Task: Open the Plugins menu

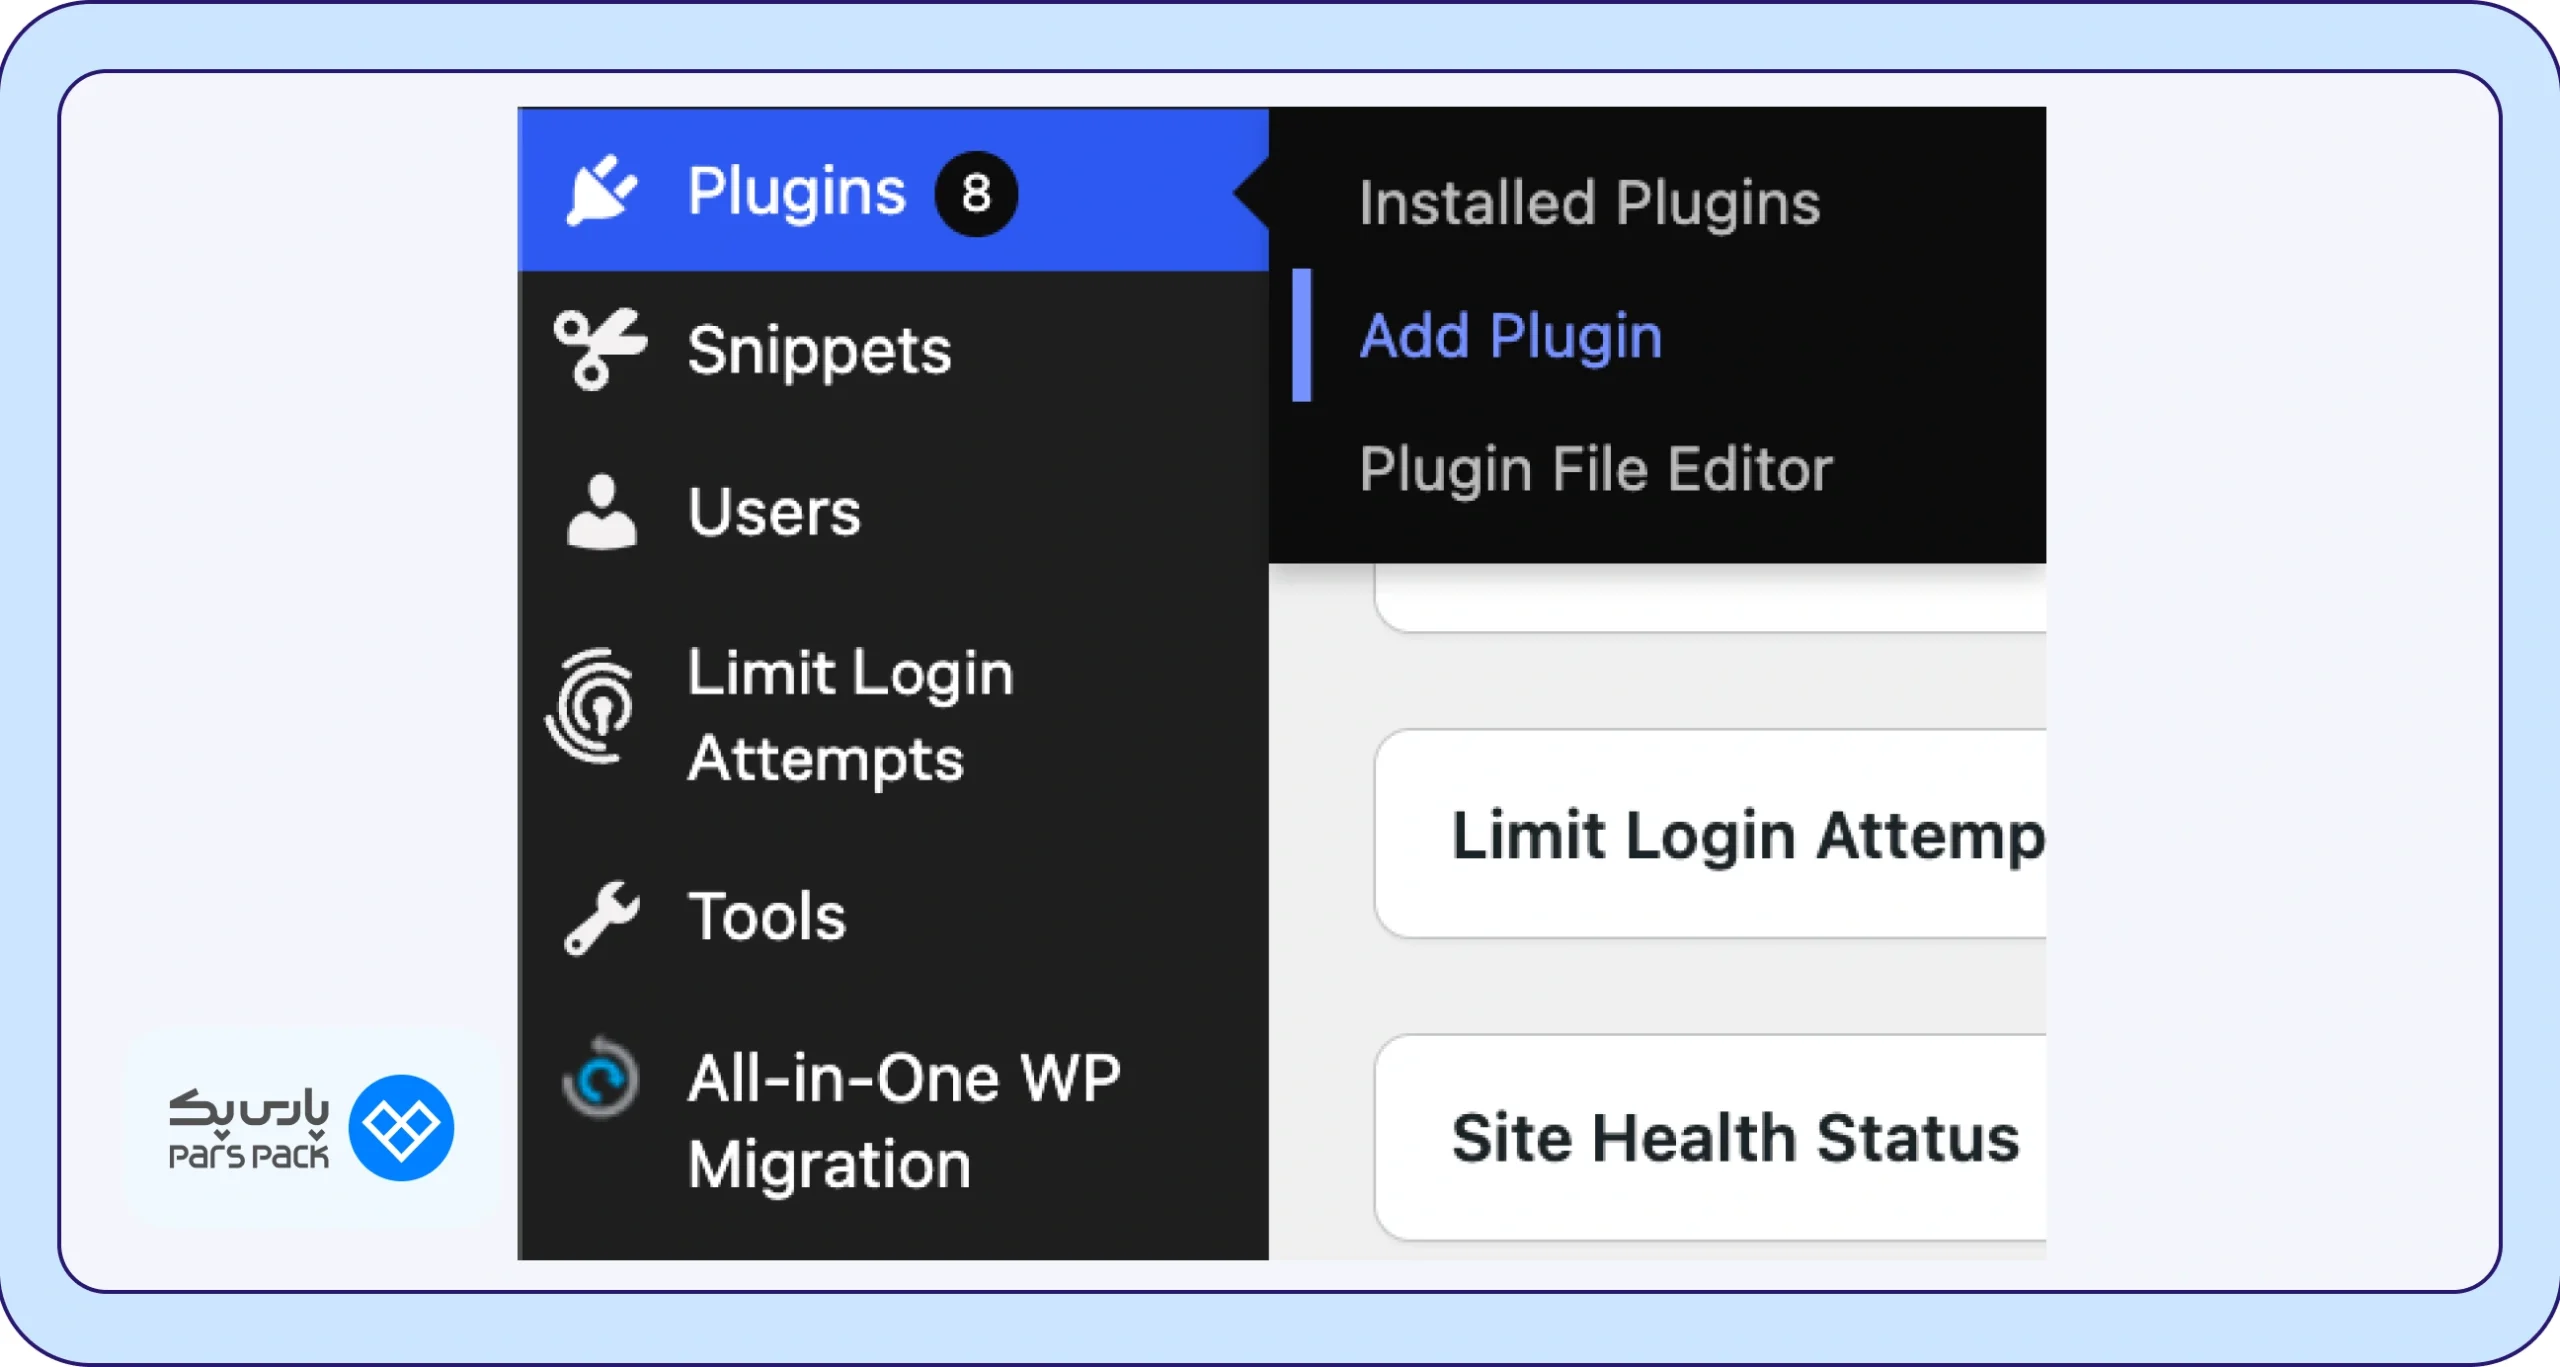Action: coord(893,190)
